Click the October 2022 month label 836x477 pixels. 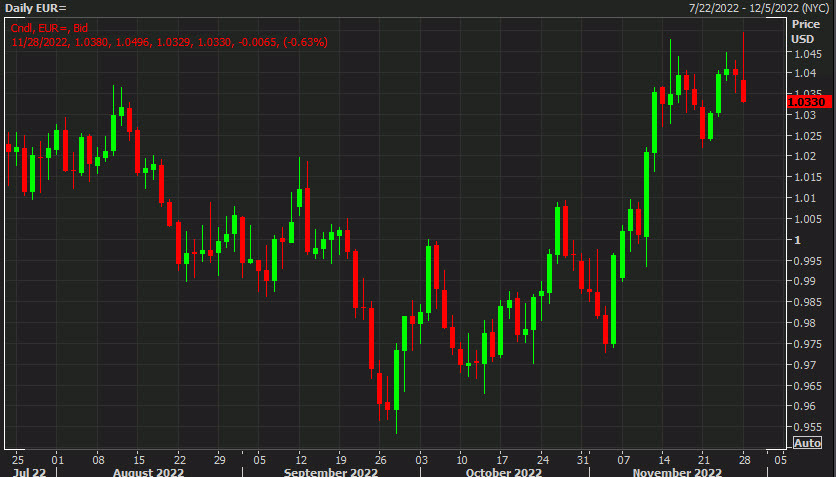tap(504, 472)
